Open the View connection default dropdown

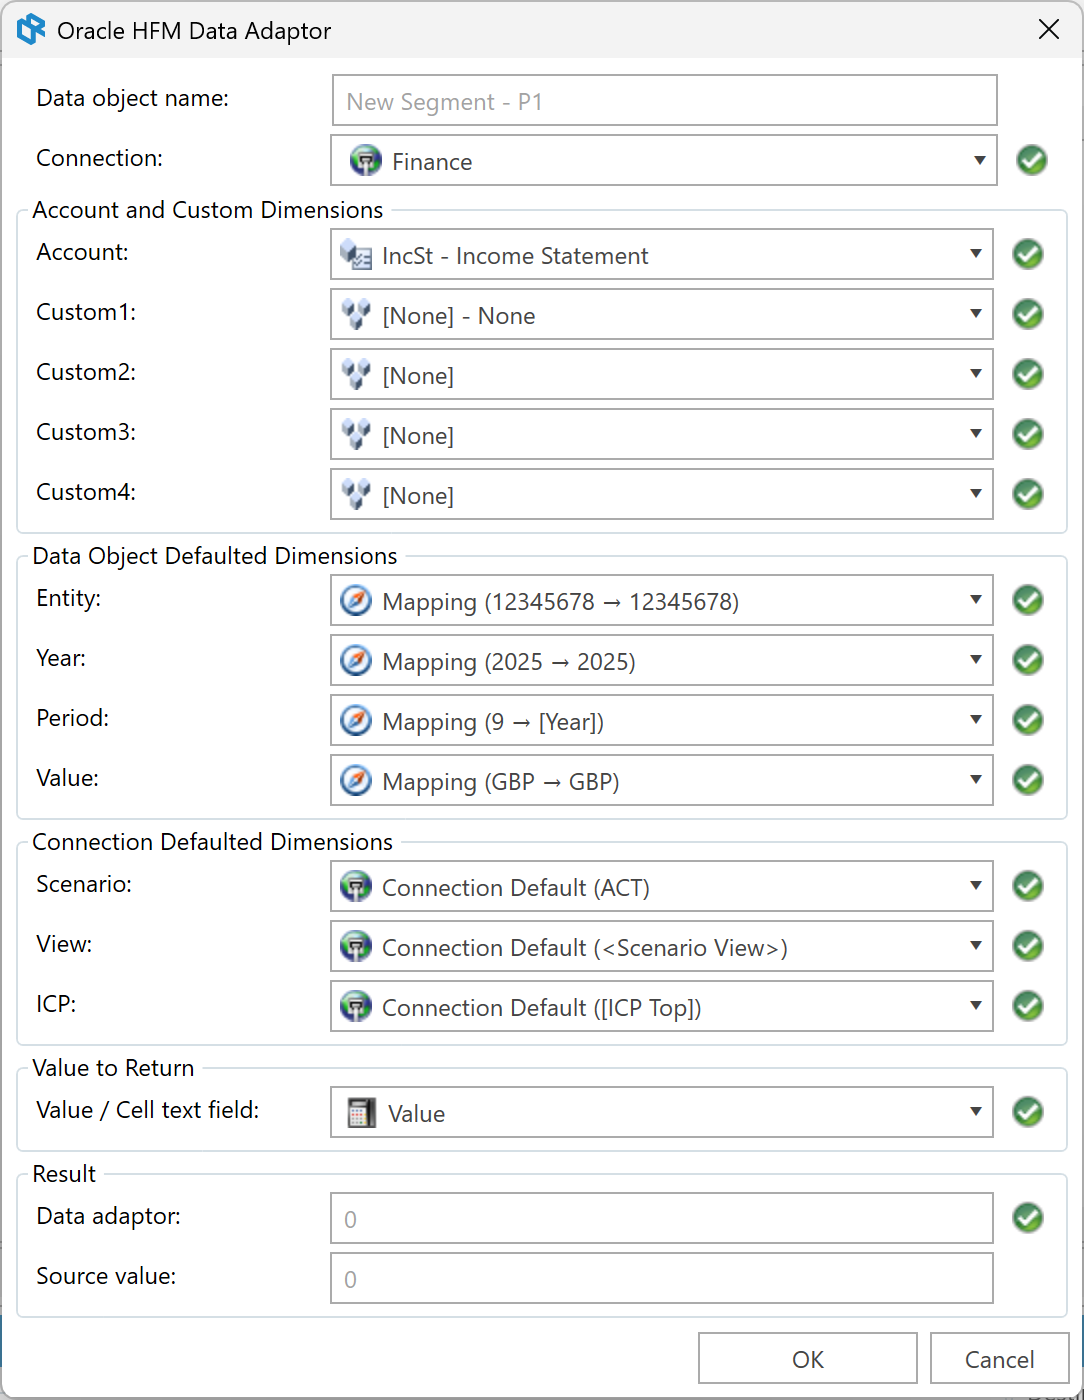(x=976, y=946)
